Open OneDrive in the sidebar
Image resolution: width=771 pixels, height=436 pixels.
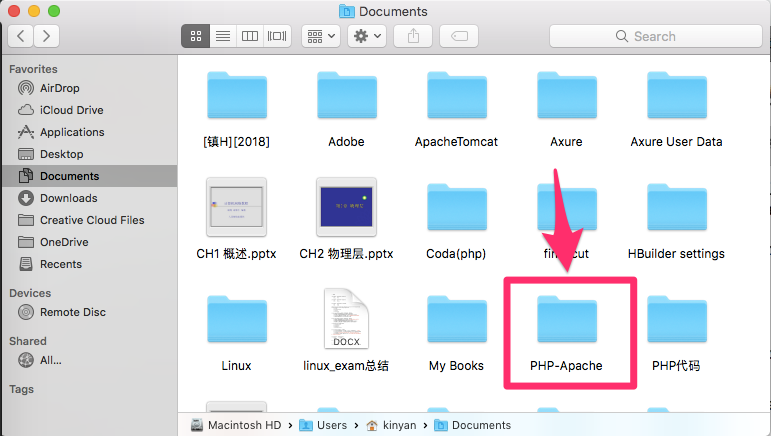click(89, 242)
